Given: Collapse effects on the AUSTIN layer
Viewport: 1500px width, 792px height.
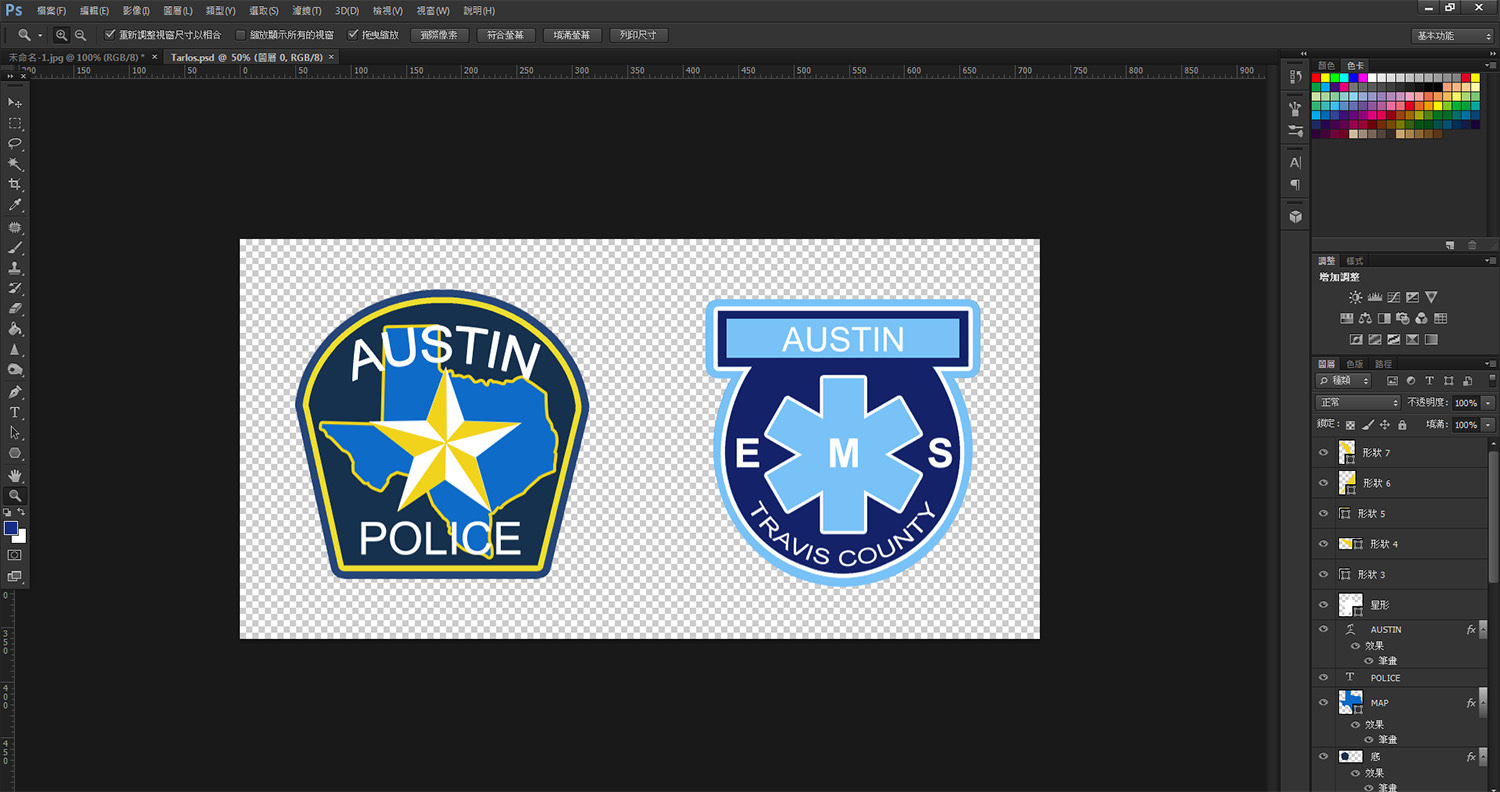Looking at the screenshot, I should point(1484,630).
